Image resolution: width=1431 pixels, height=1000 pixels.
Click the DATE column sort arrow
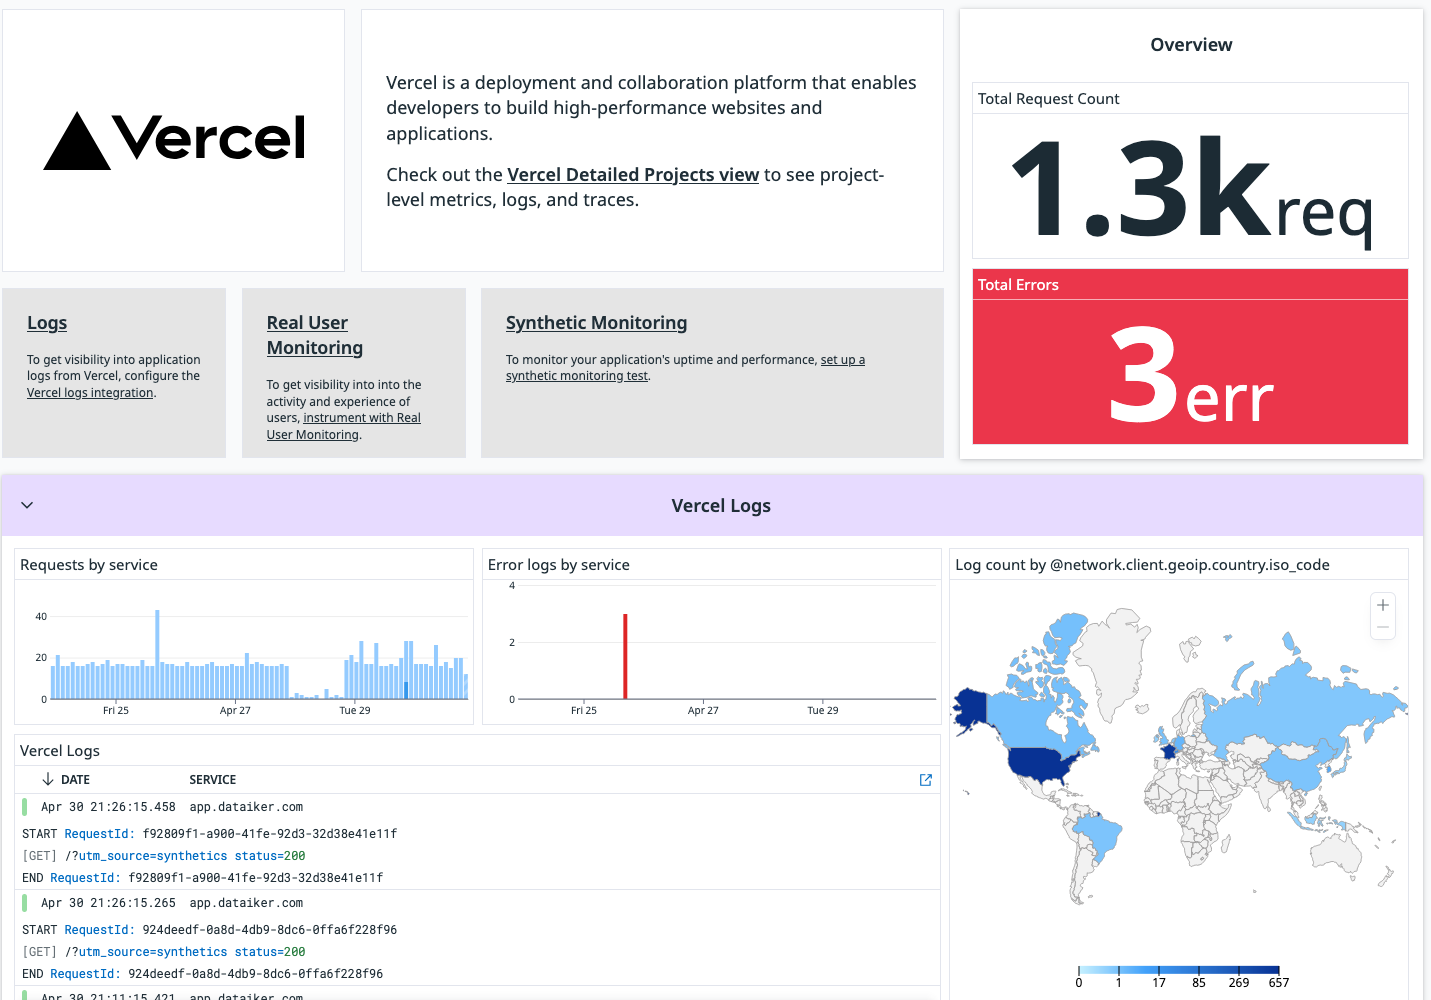[48, 779]
